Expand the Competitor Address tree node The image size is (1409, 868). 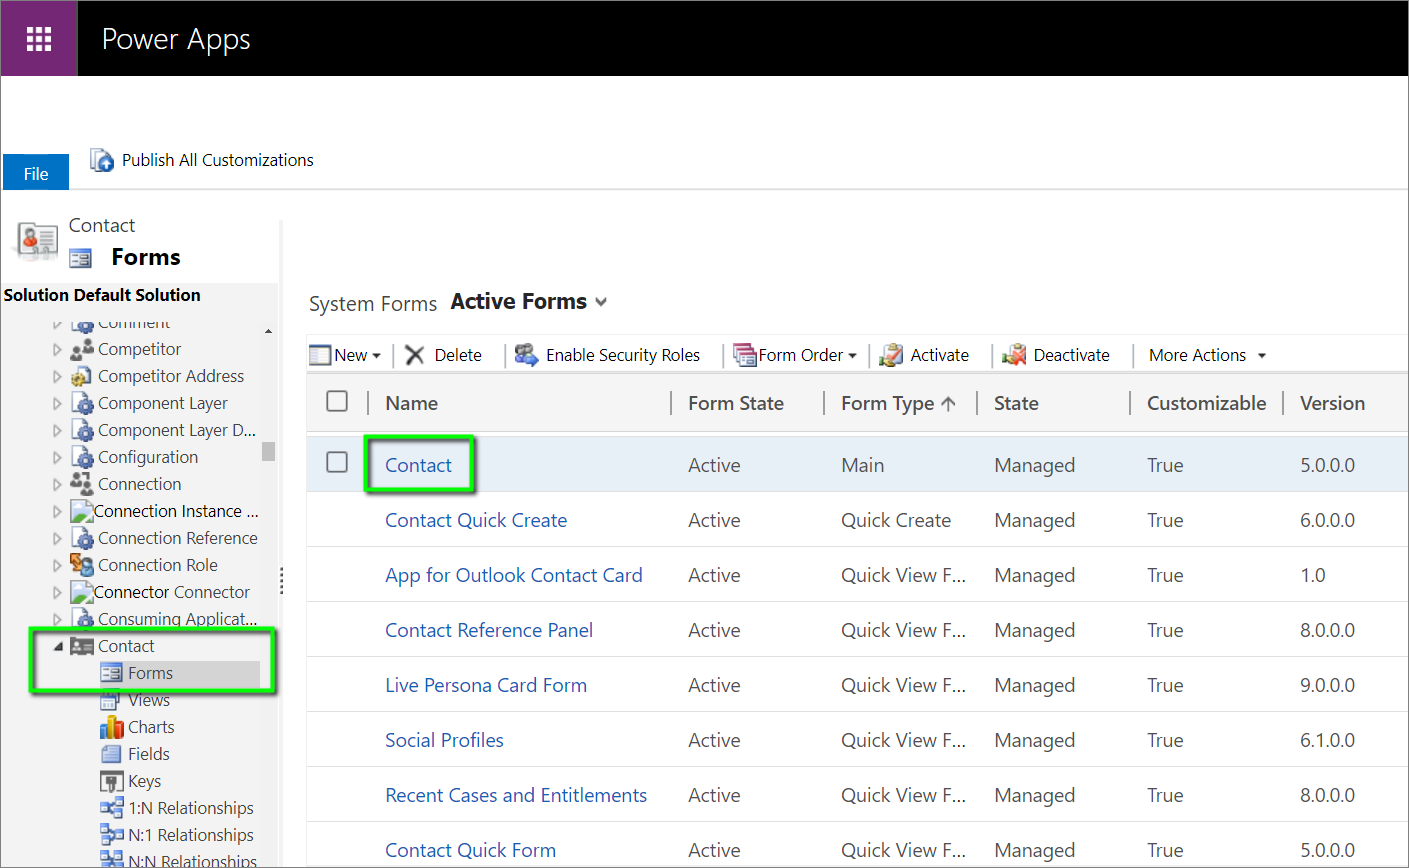[x=57, y=377]
